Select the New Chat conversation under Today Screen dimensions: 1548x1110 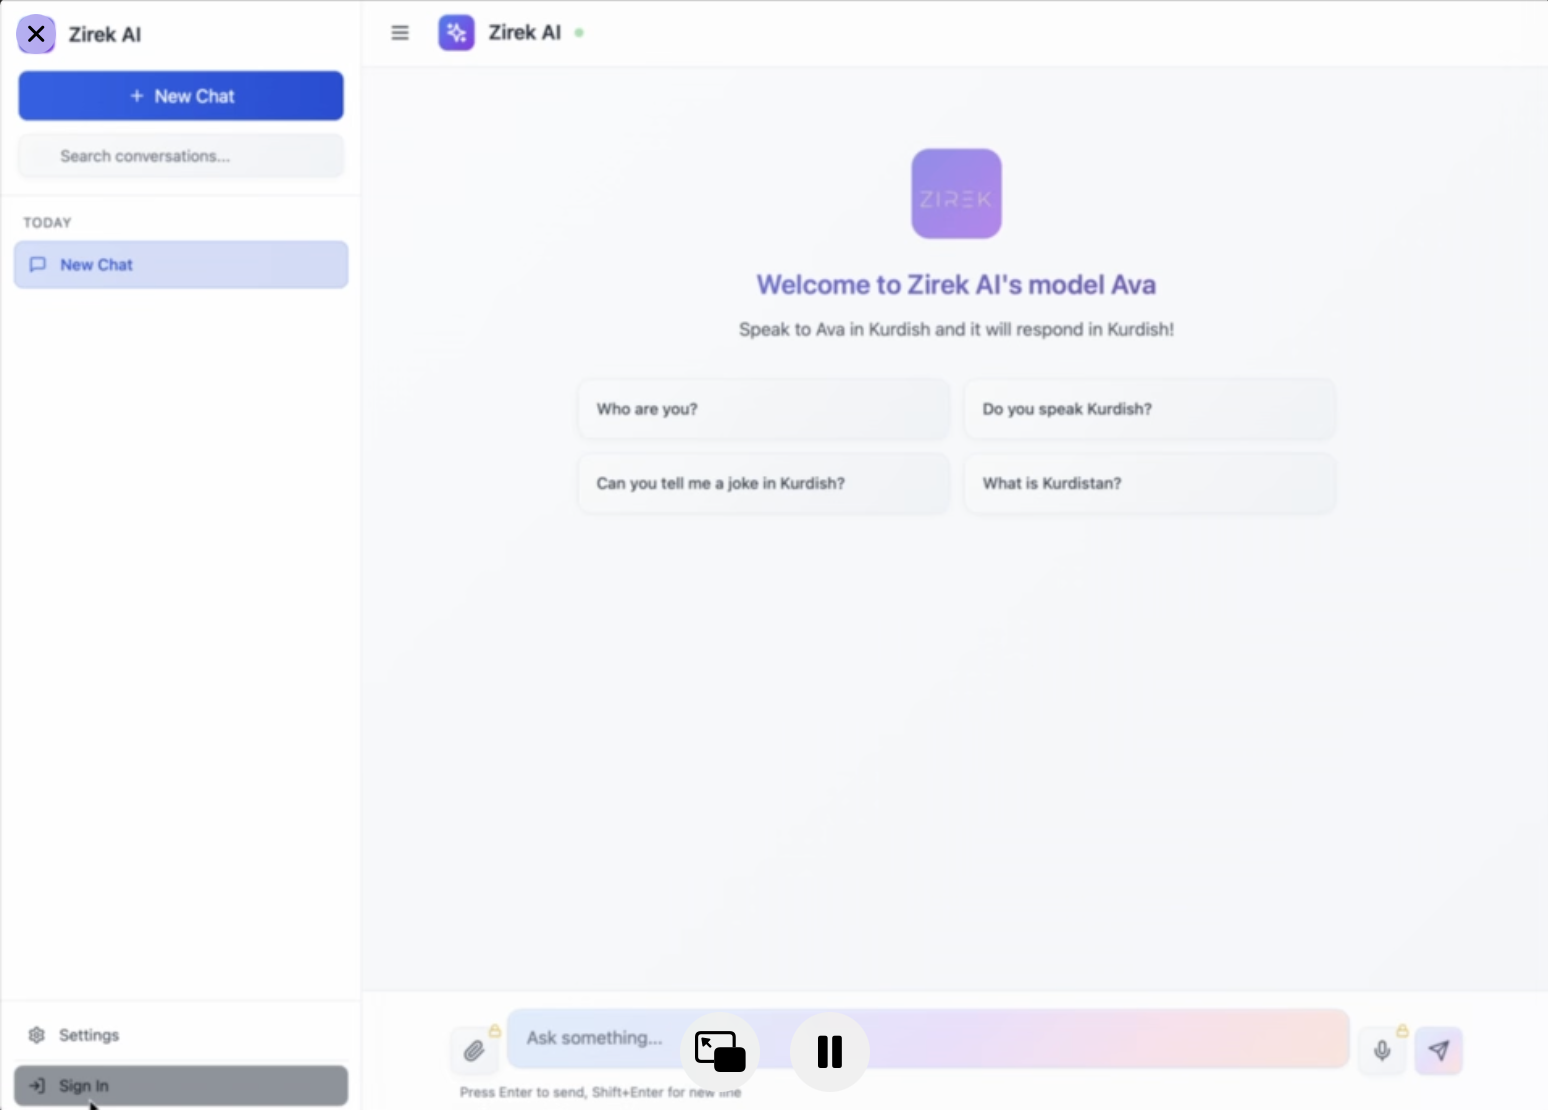coord(181,265)
